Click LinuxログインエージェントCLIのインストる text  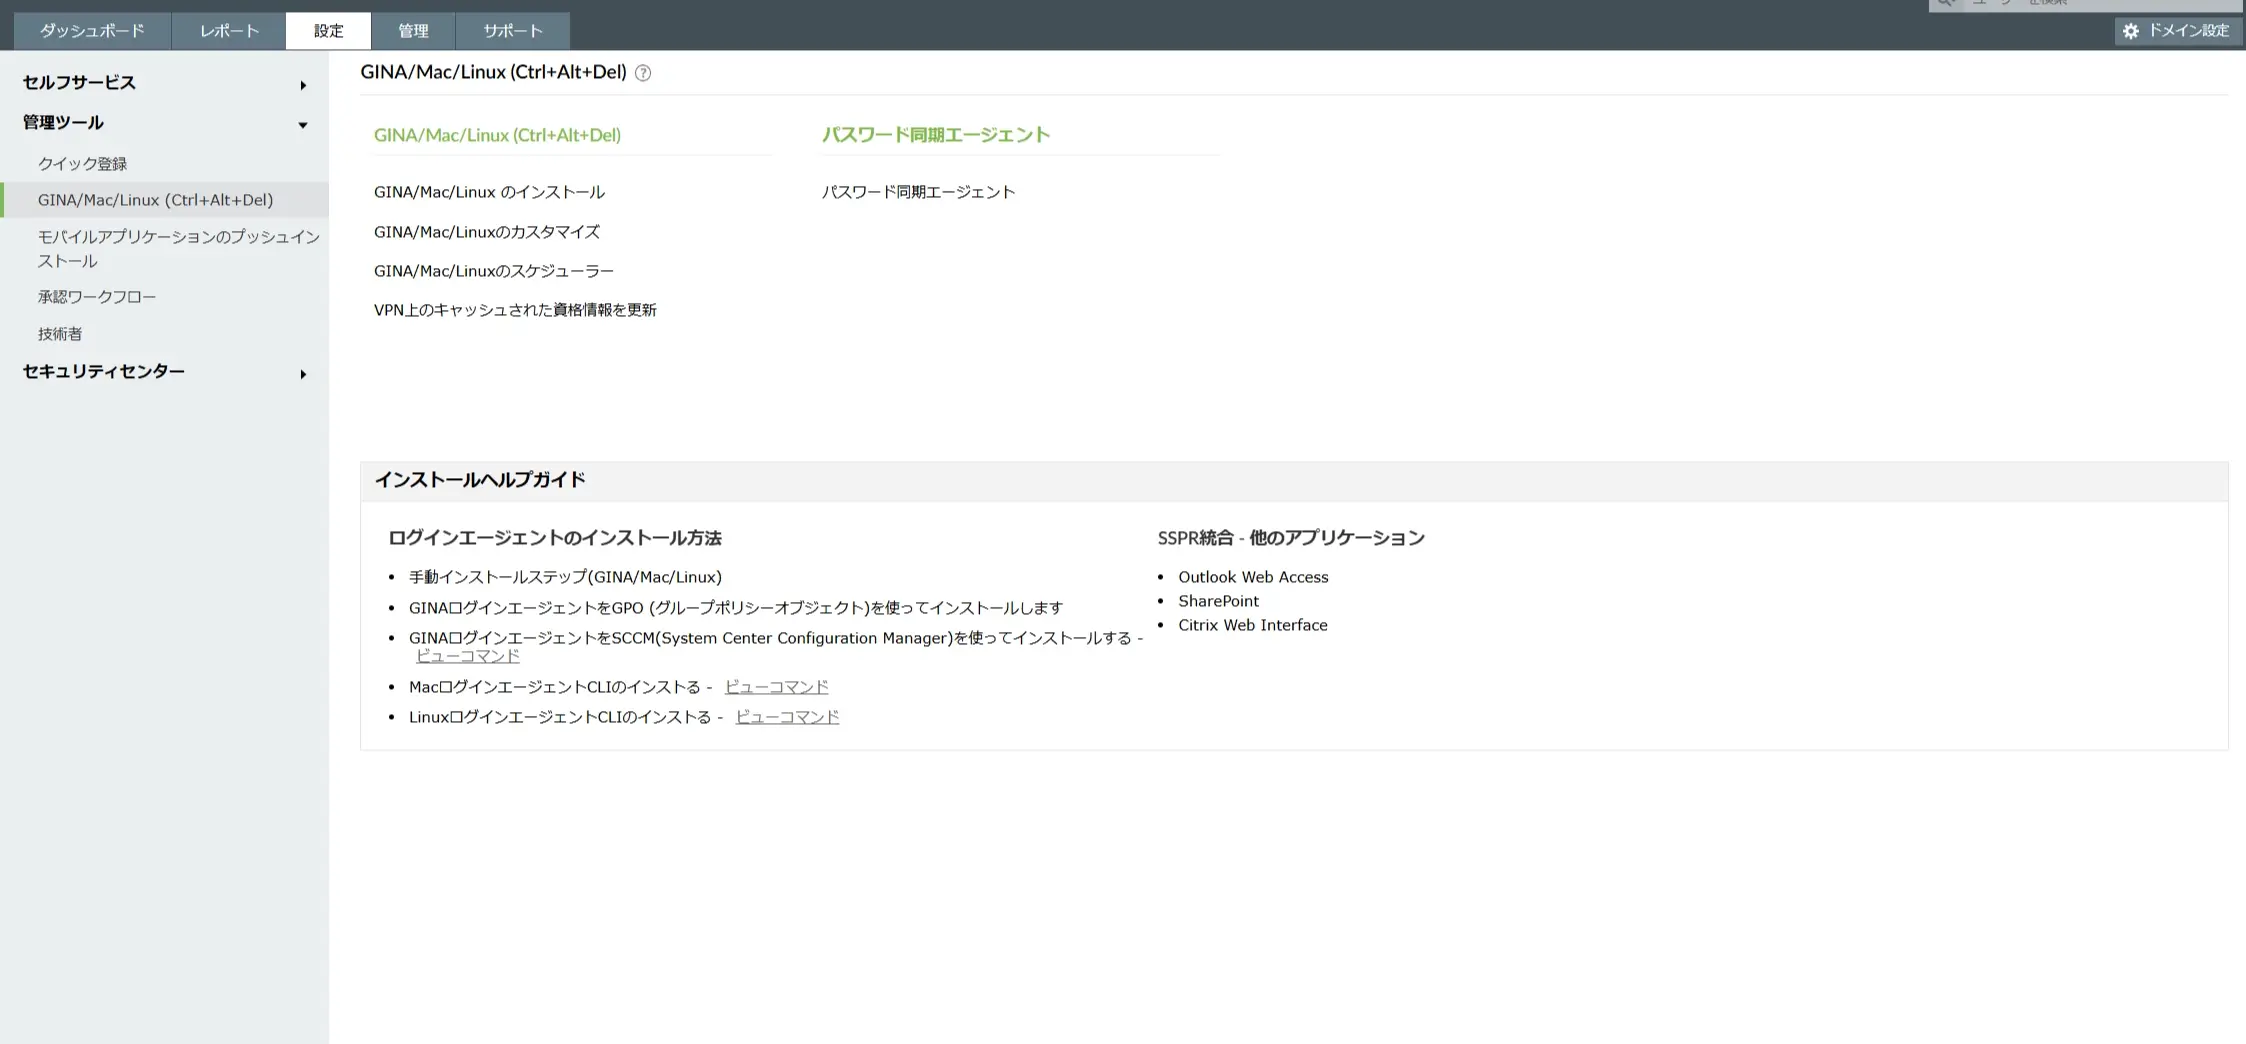coord(560,717)
